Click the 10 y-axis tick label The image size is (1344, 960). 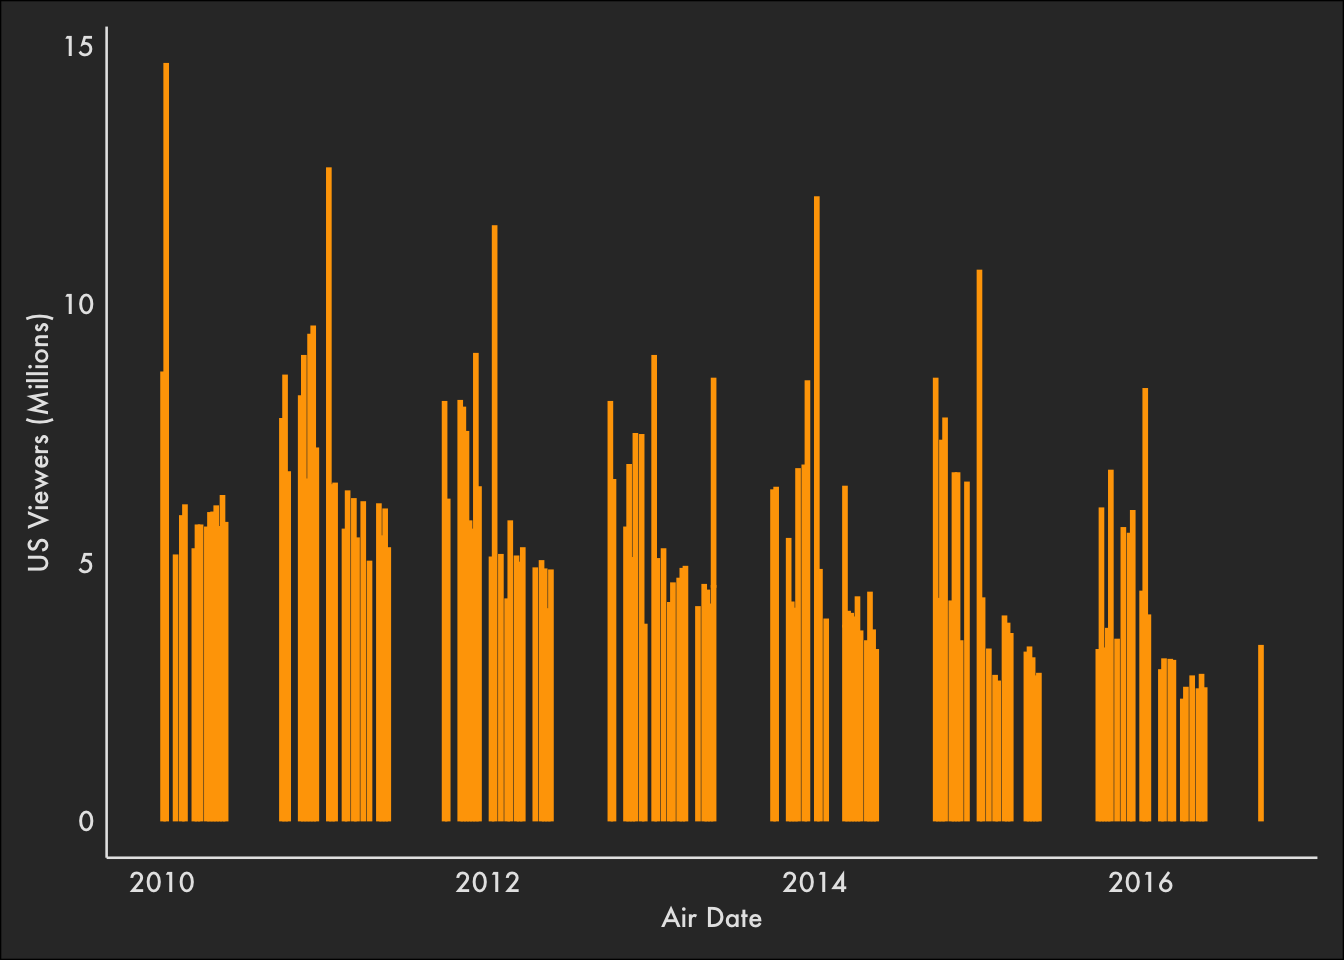pyautogui.click(x=78, y=304)
